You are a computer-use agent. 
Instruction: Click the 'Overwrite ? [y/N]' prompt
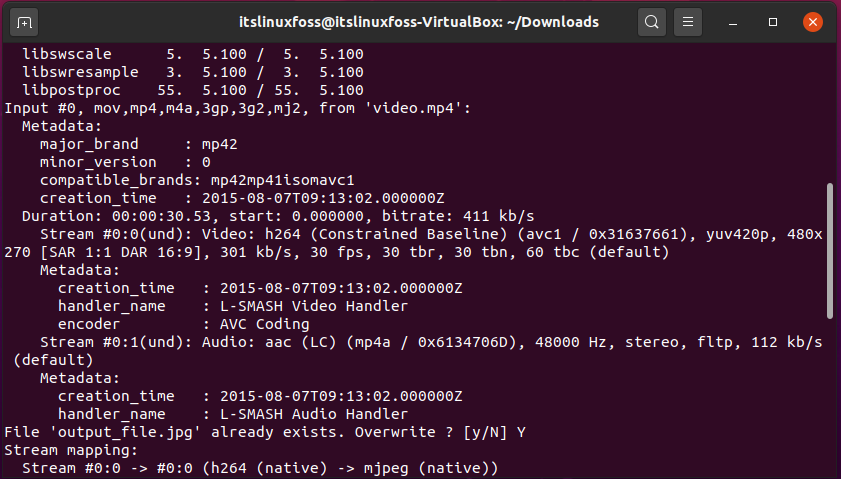[431, 432]
